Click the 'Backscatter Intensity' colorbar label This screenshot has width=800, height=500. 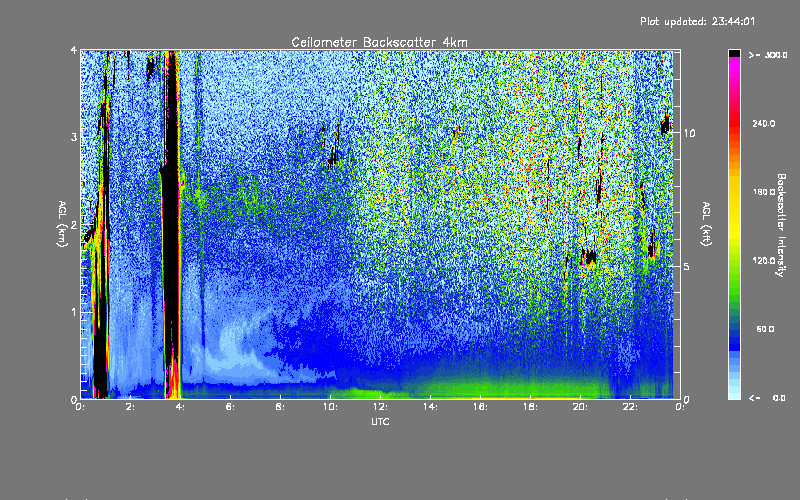point(781,225)
